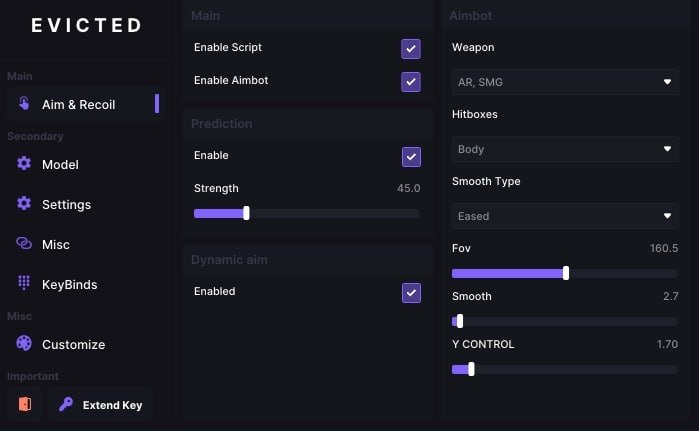The width and height of the screenshot is (699, 431).
Task: Click the orange exit door icon
Action: [25, 404]
